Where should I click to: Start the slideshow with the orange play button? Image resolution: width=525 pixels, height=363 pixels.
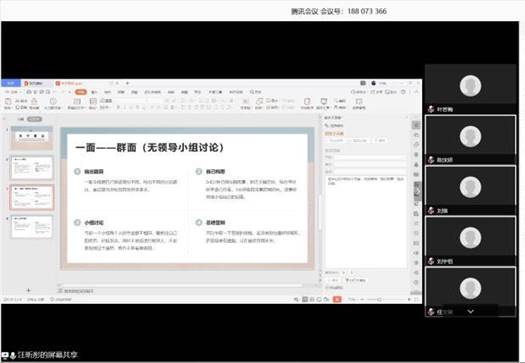[337, 299]
